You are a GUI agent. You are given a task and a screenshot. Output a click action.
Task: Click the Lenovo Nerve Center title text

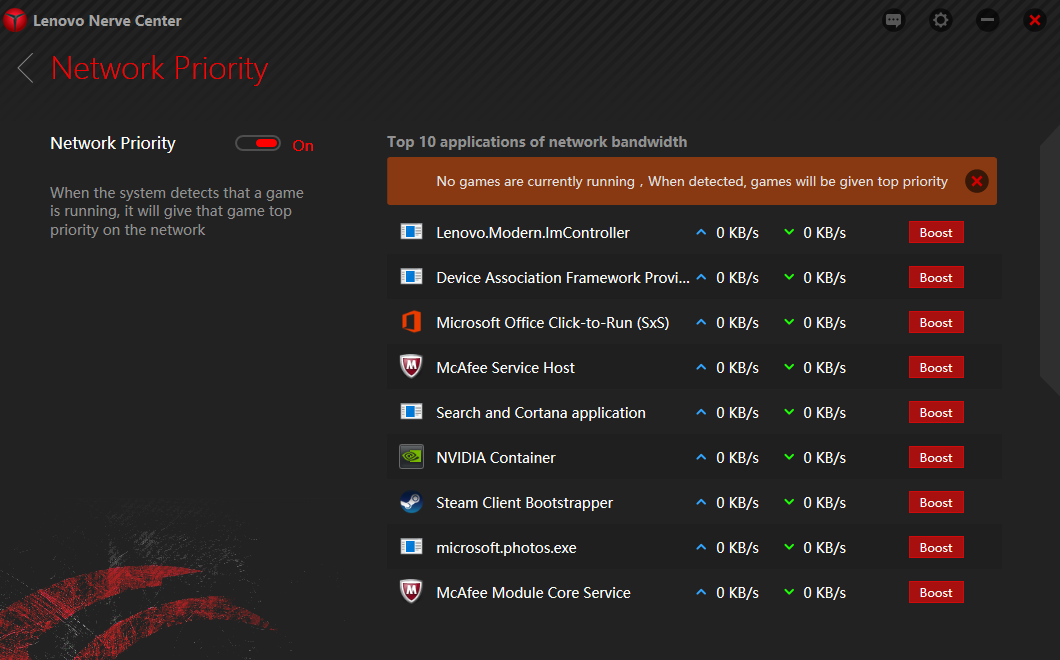pos(107,21)
